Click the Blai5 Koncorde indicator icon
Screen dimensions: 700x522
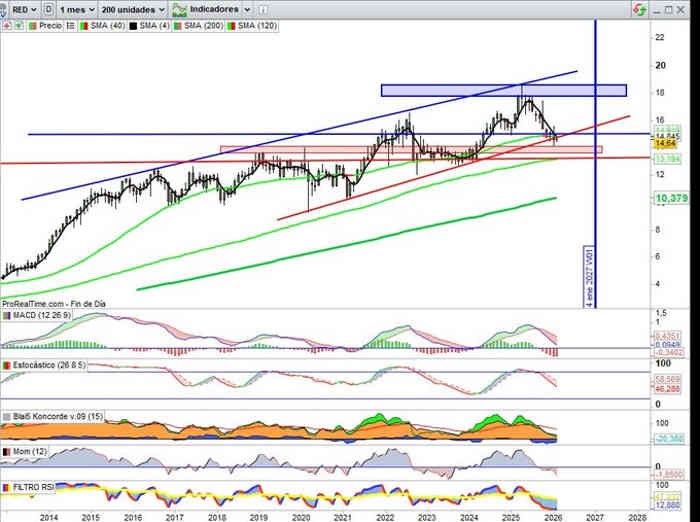pyautogui.click(x=6, y=416)
